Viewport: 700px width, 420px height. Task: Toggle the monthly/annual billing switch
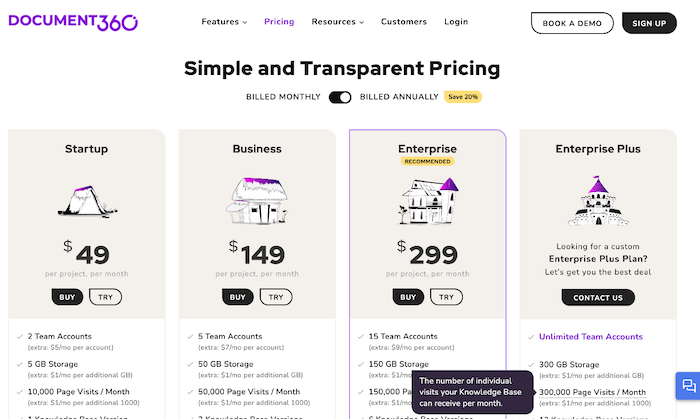click(x=340, y=97)
